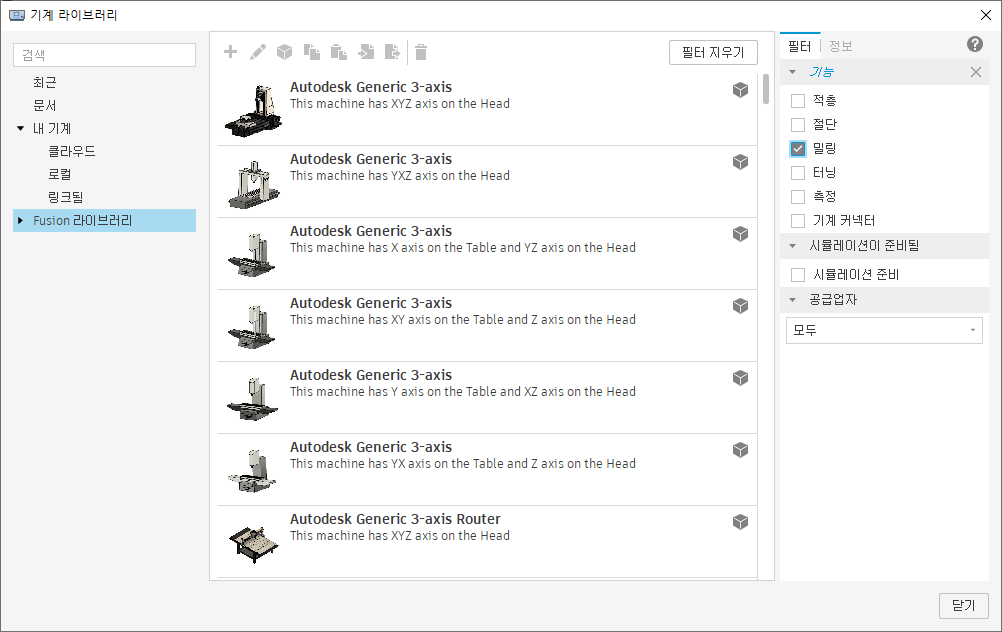Screen dimensions: 1002x632
Task: Click the import machine icon
Action: click(366, 52)
